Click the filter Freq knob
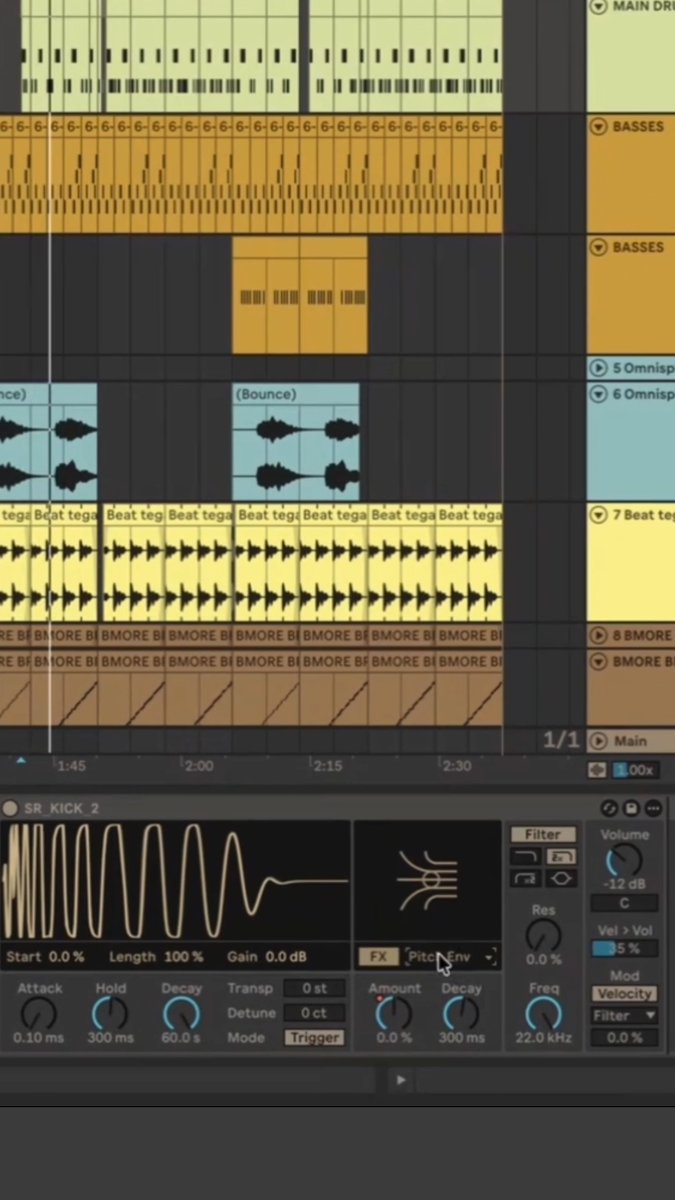This screenshot has height=1200, width=675. click(543, 1014)
